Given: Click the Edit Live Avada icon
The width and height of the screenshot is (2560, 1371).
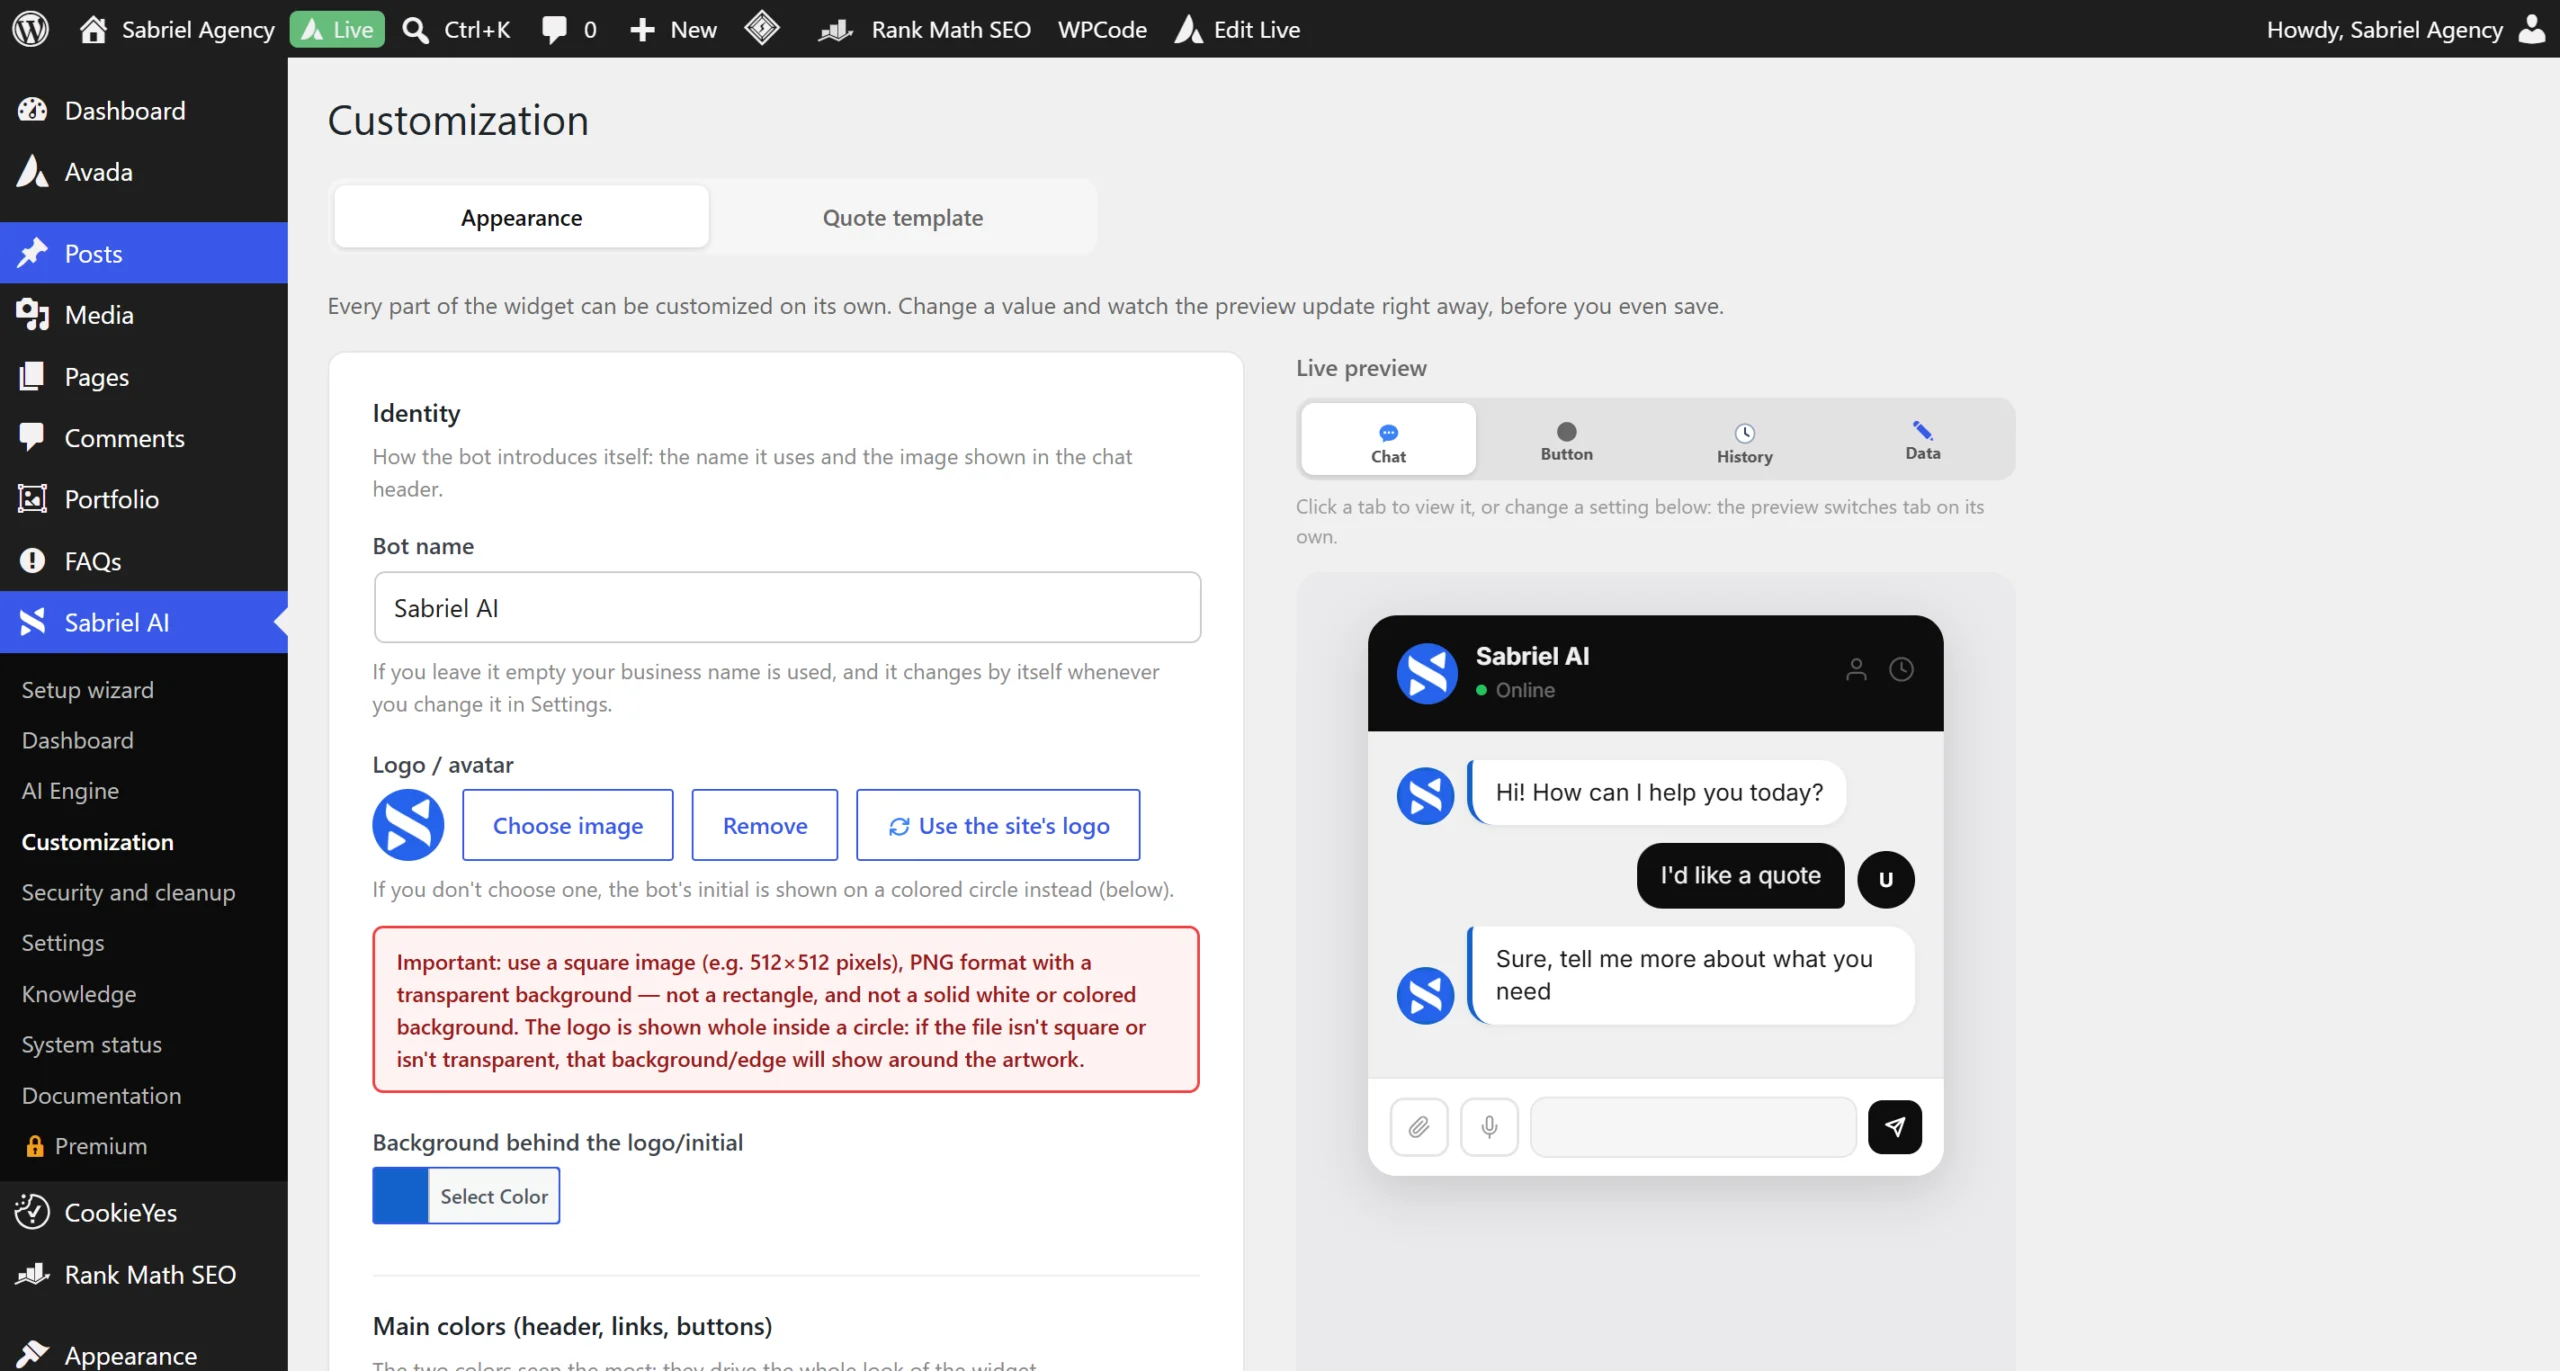Looking at the screenshot, I should (x=1188, y=29).
